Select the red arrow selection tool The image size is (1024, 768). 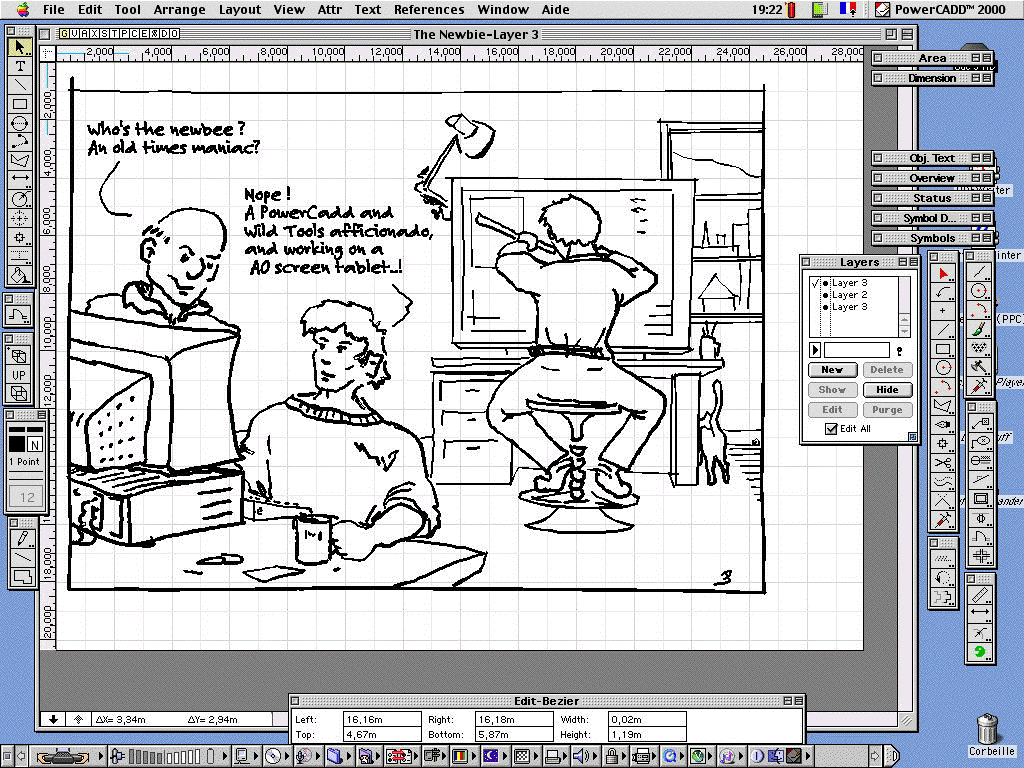tap(942, 272)
